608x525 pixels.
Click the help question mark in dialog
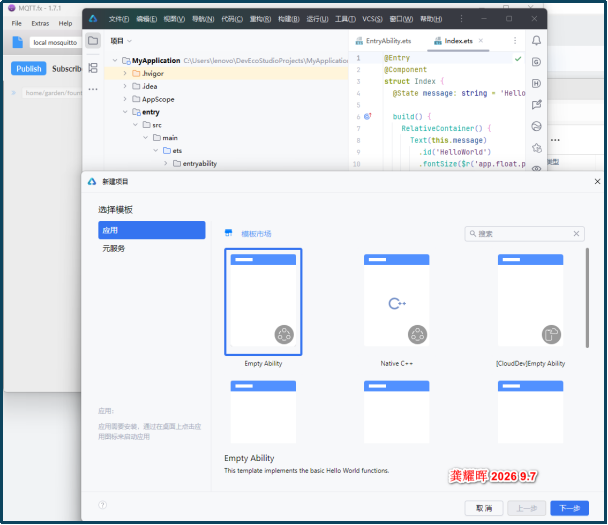pyautogui.click(x=102, y=505)
